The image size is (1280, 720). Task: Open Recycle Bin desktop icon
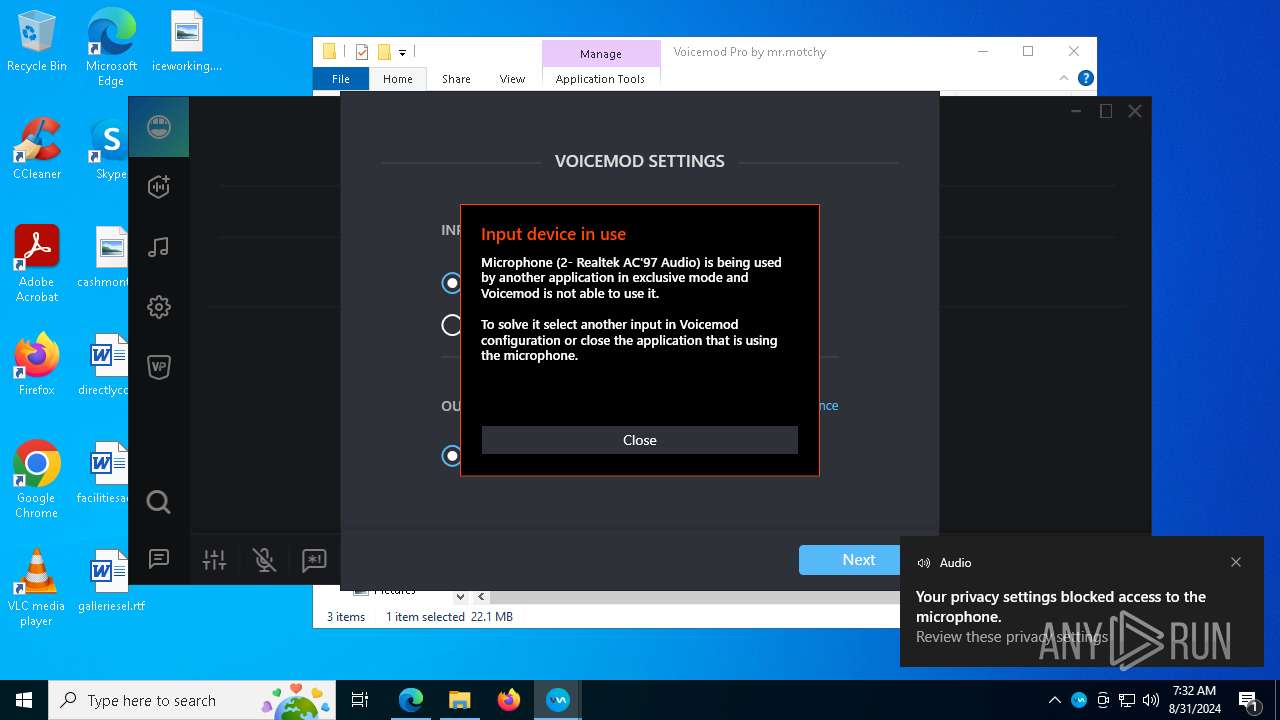pos(36,41)
